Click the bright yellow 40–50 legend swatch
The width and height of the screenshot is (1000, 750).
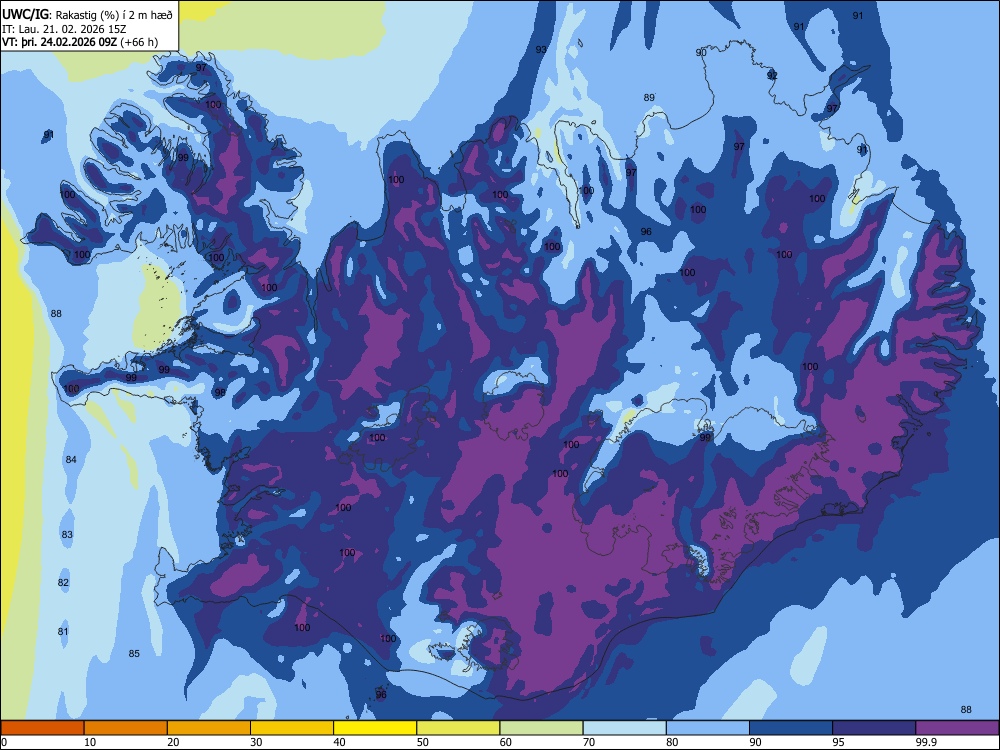pos(375,728)
